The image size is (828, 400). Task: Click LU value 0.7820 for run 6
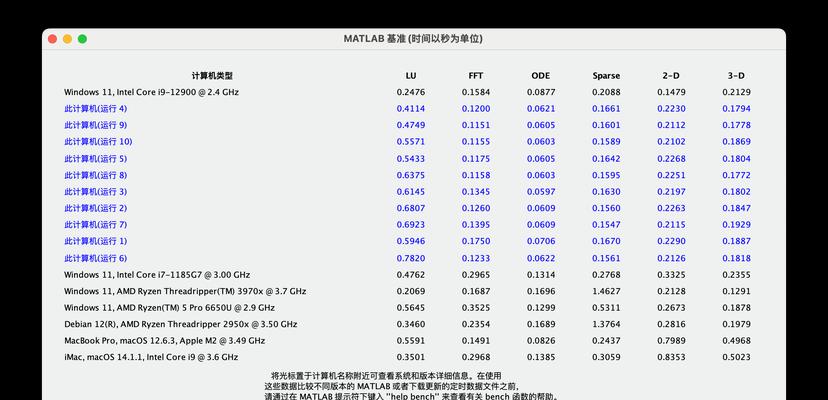pyautogui.click(x=411, y=258)
